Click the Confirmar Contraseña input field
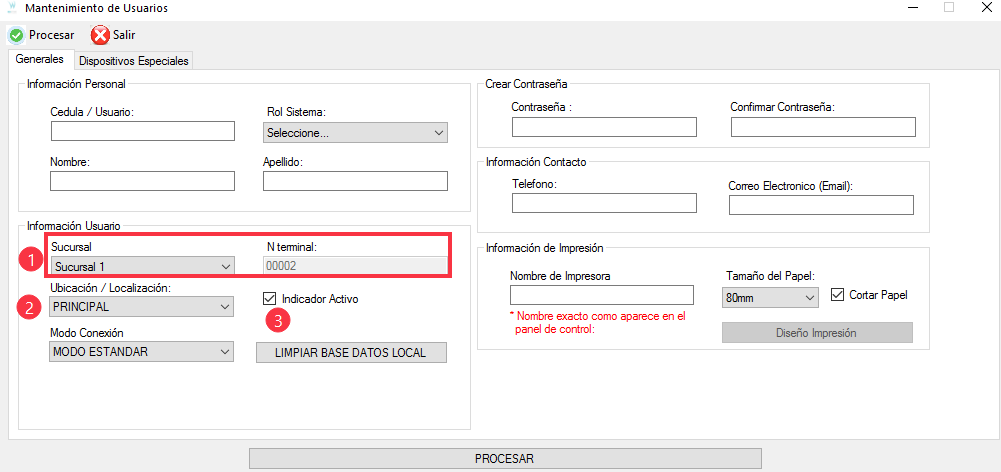 tap(823, 127)
